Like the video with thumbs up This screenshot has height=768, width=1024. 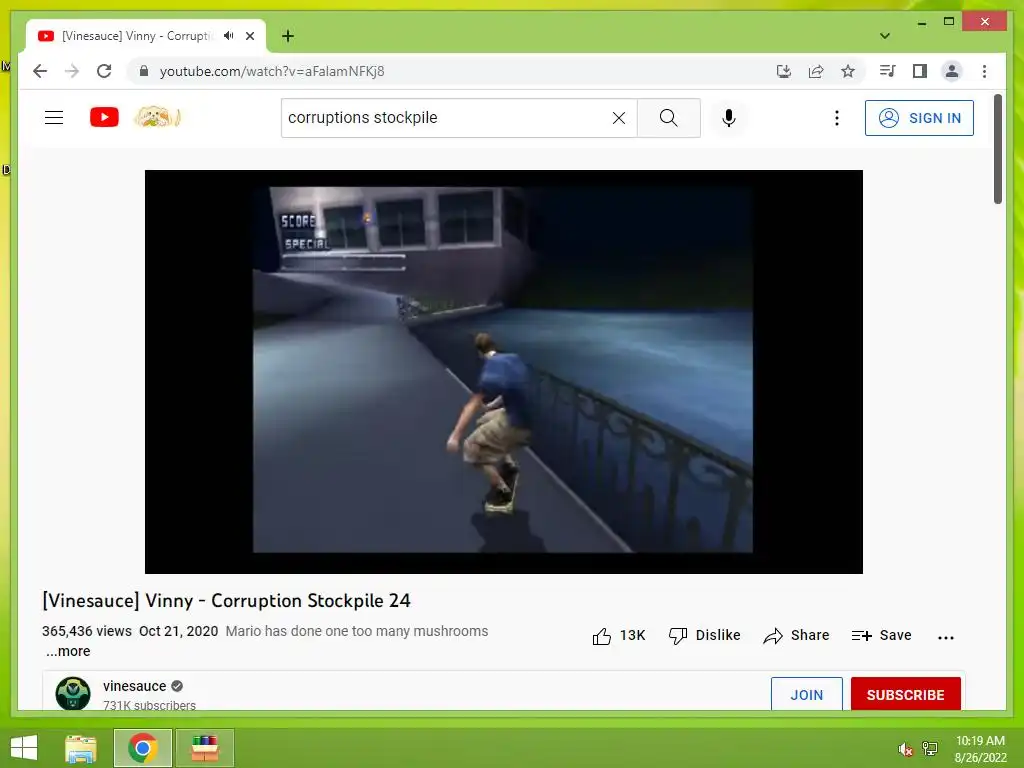618,635
